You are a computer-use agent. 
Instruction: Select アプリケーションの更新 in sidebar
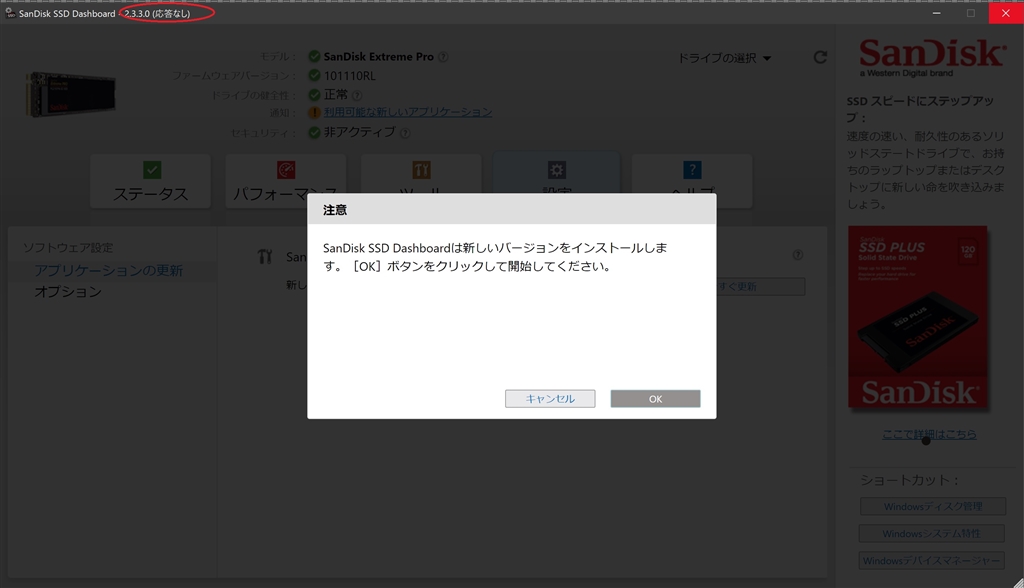108,270
